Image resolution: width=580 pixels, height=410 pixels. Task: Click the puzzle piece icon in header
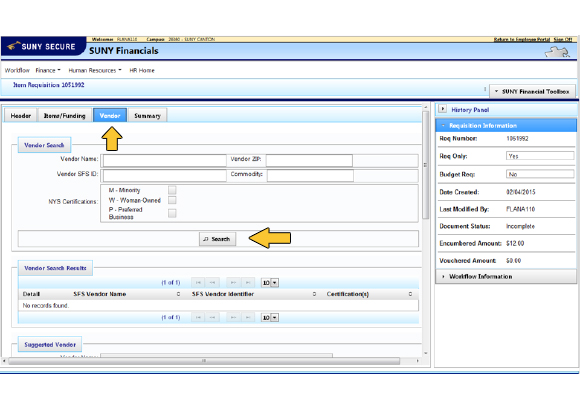(x=557, y=52)
